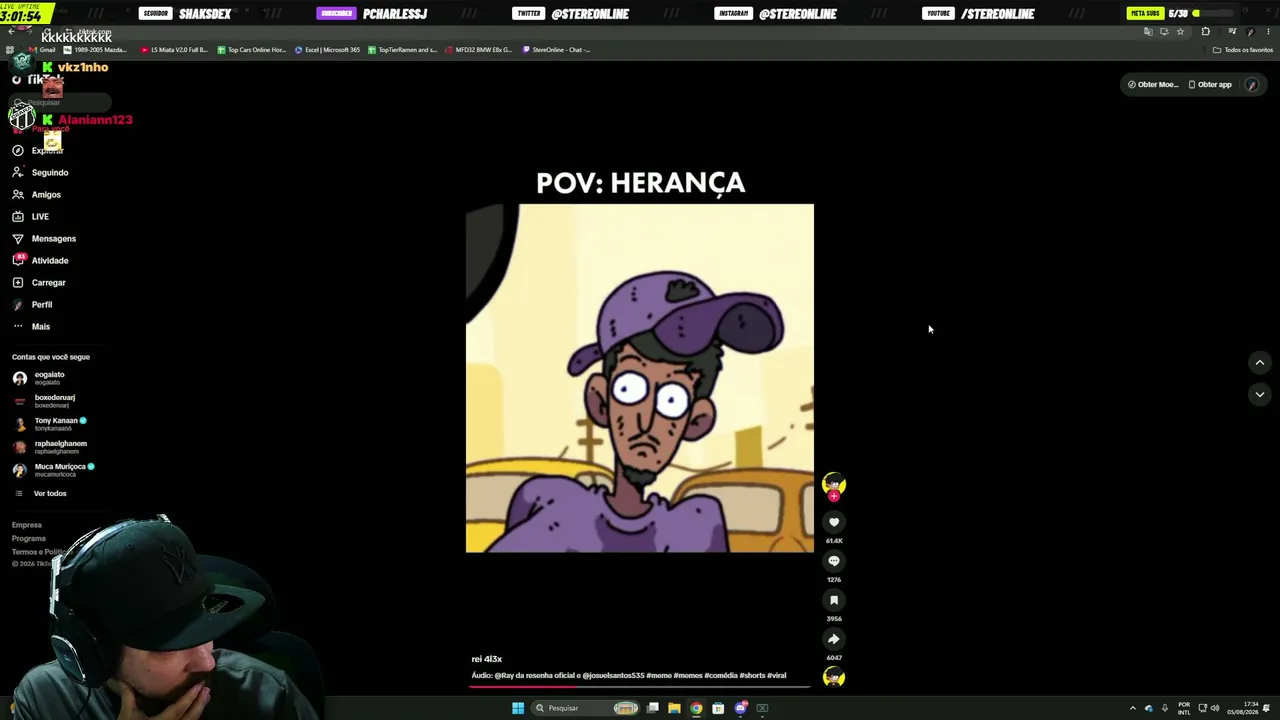
Task: Expand the Mais menu in the sidebar
Action: (x=31, y=327)
